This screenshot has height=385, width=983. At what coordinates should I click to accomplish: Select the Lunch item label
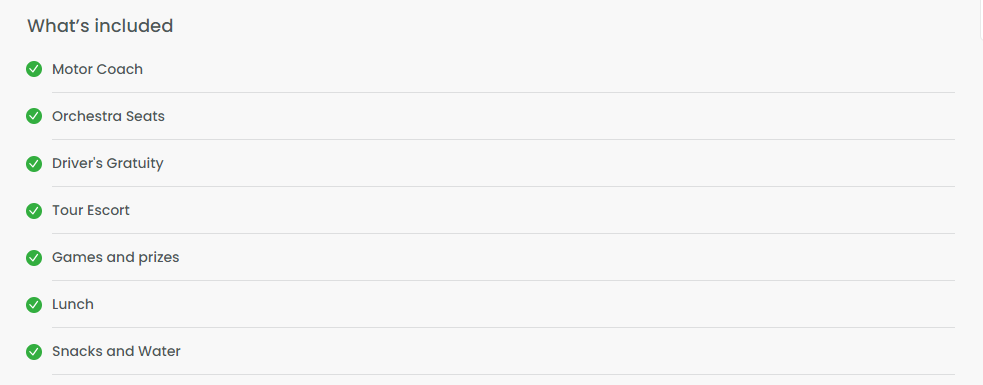[73, 304]
